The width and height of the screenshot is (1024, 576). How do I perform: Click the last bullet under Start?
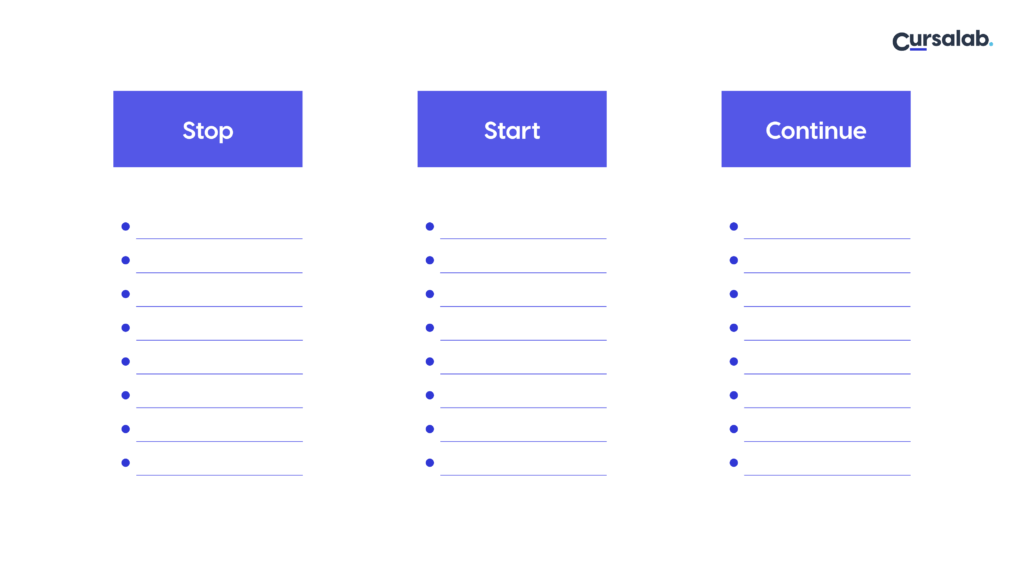pos(430,463)
